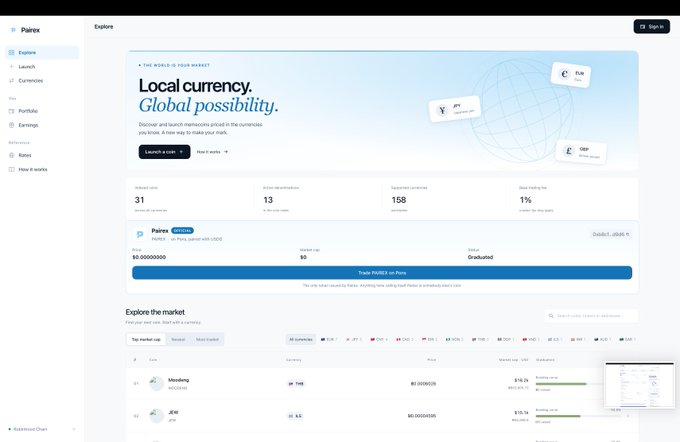Follow the How it works link in the hero banner
This screenshot has width=680, height=442.
(212, 152)
